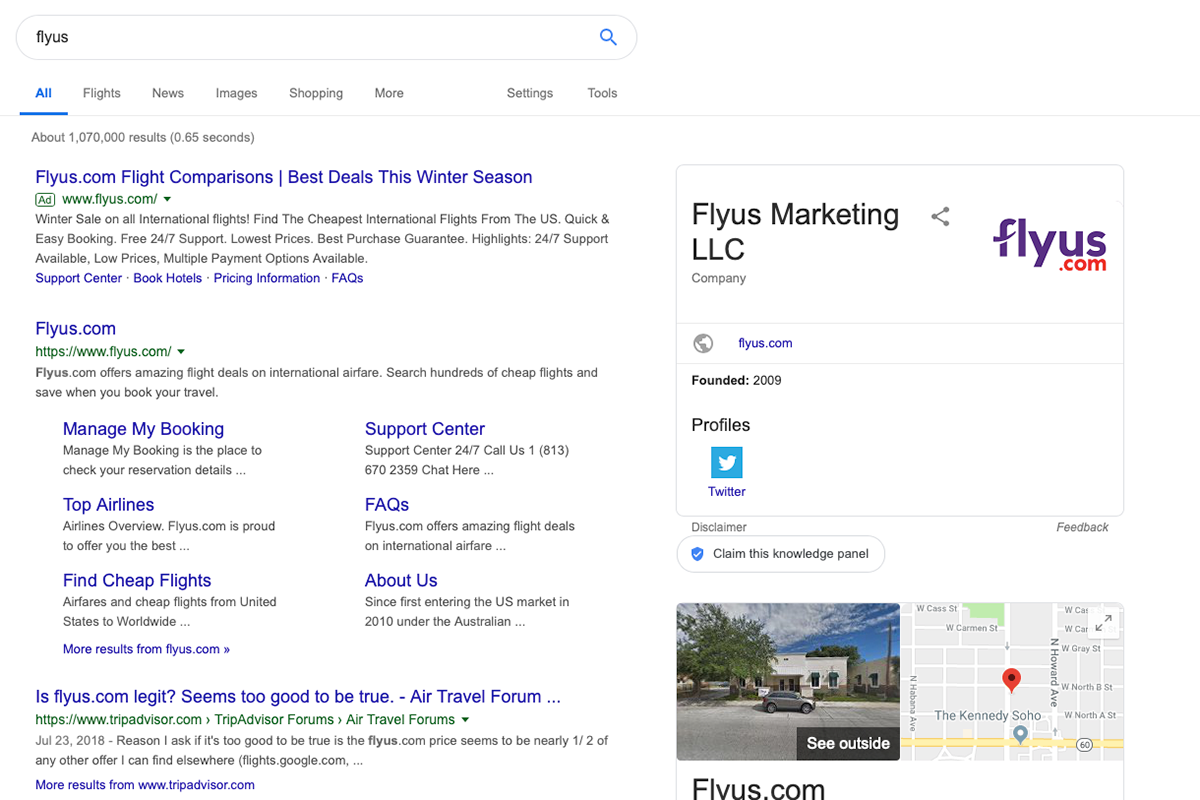Image resolution: width=1200 pixels, height=800 pixels.
Task: Switch to the News tab
Action: pyautogui.click(x=168, y=93)
